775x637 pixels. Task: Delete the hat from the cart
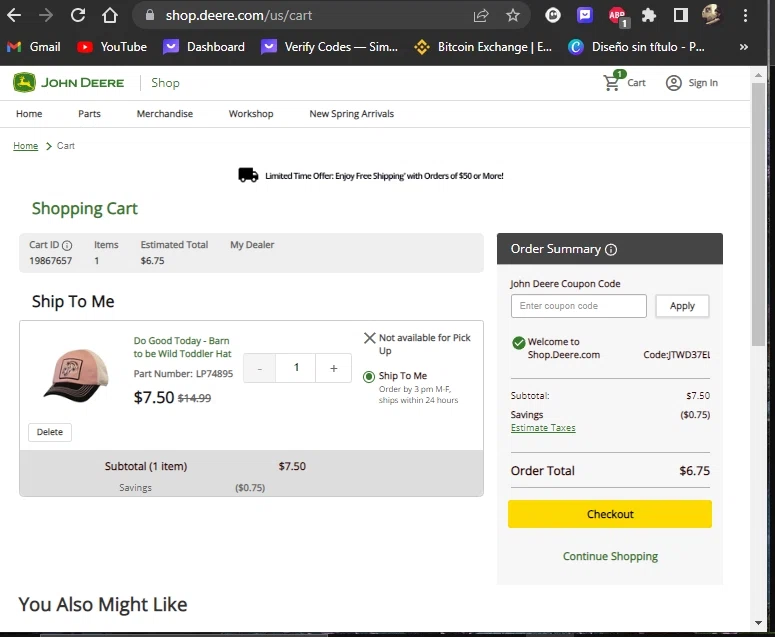50,432
